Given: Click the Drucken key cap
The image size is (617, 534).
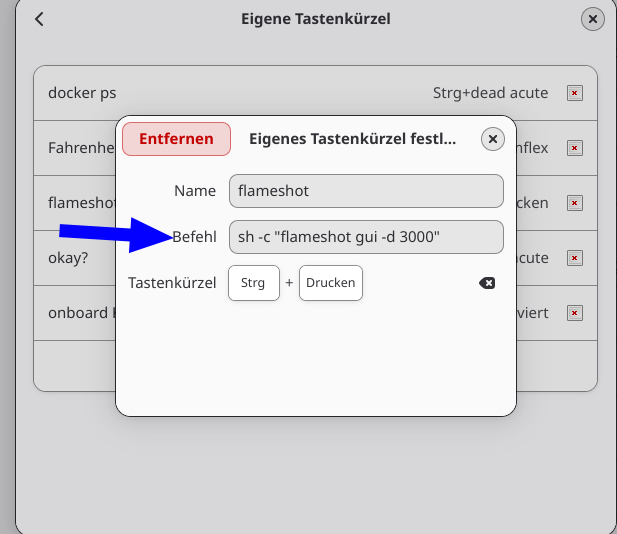Looking at the screenshot, I should point(331,283).
